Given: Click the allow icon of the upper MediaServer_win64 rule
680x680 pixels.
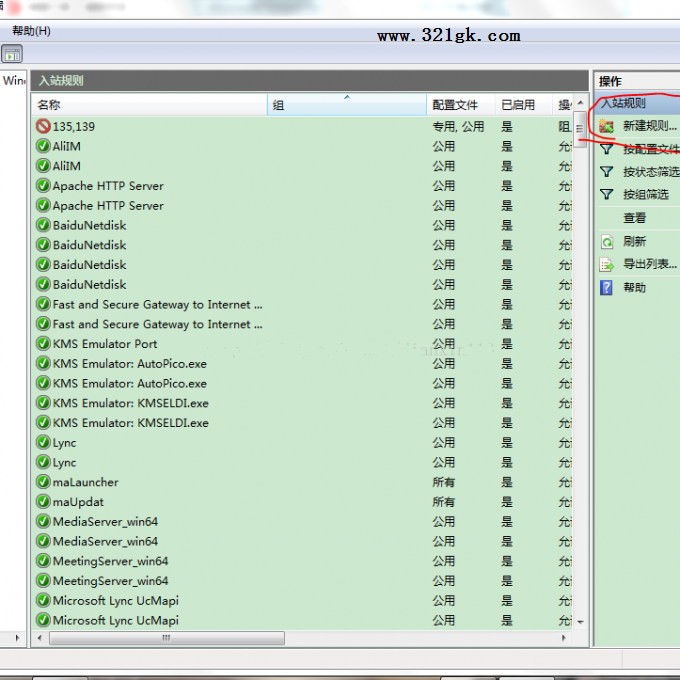Looking at the screenshot, I should 43,521.
